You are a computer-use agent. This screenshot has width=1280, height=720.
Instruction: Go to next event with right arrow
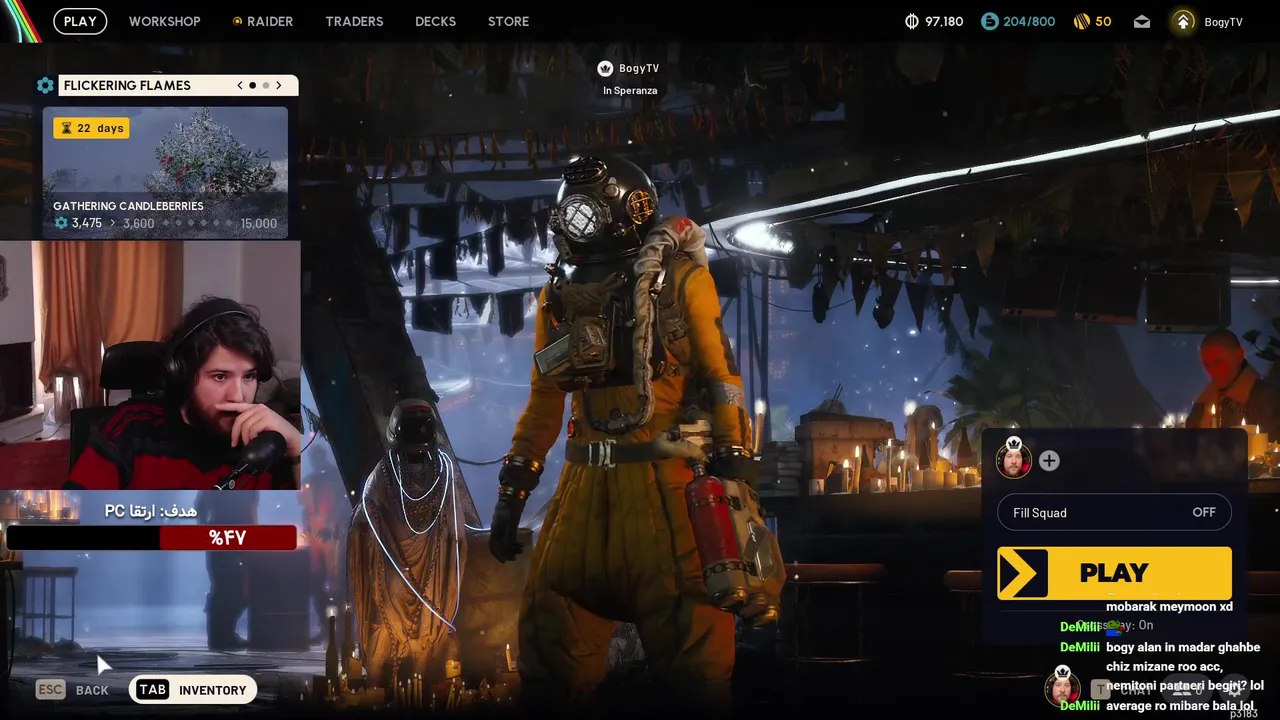[x=279, y=85]
